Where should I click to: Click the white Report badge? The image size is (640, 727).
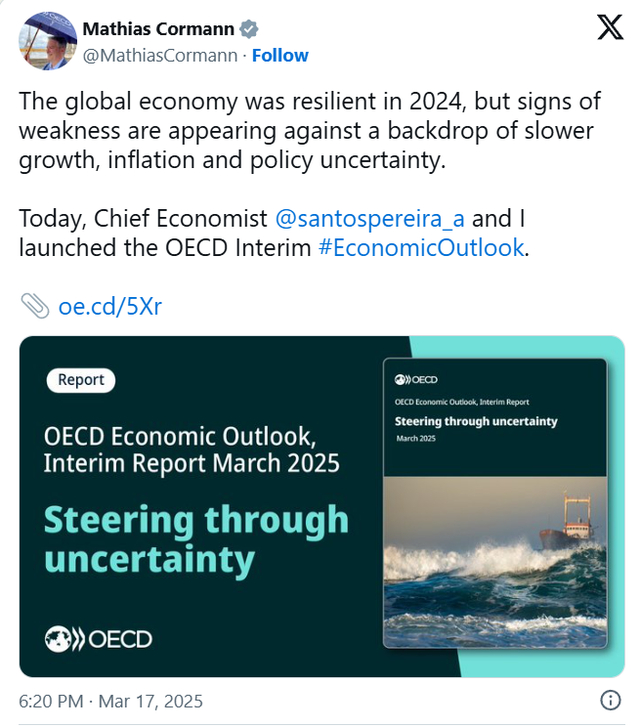81,380
